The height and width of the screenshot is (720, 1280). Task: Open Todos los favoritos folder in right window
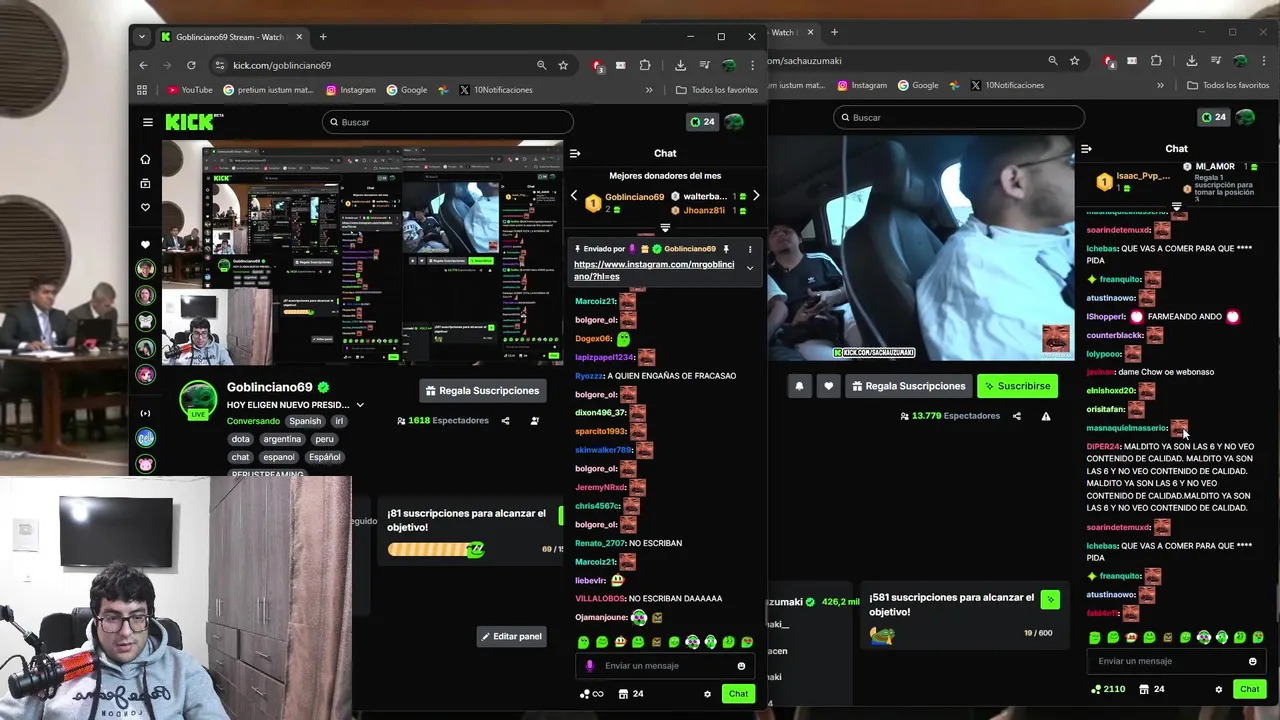[1228, 85]
